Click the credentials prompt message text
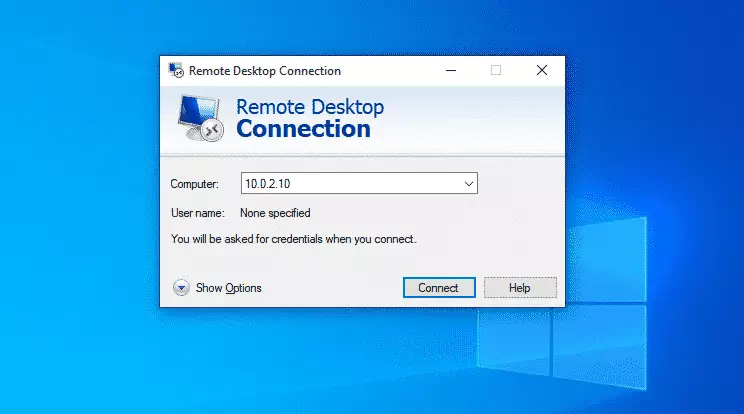 pyautogui.click(x=294, y=239)
